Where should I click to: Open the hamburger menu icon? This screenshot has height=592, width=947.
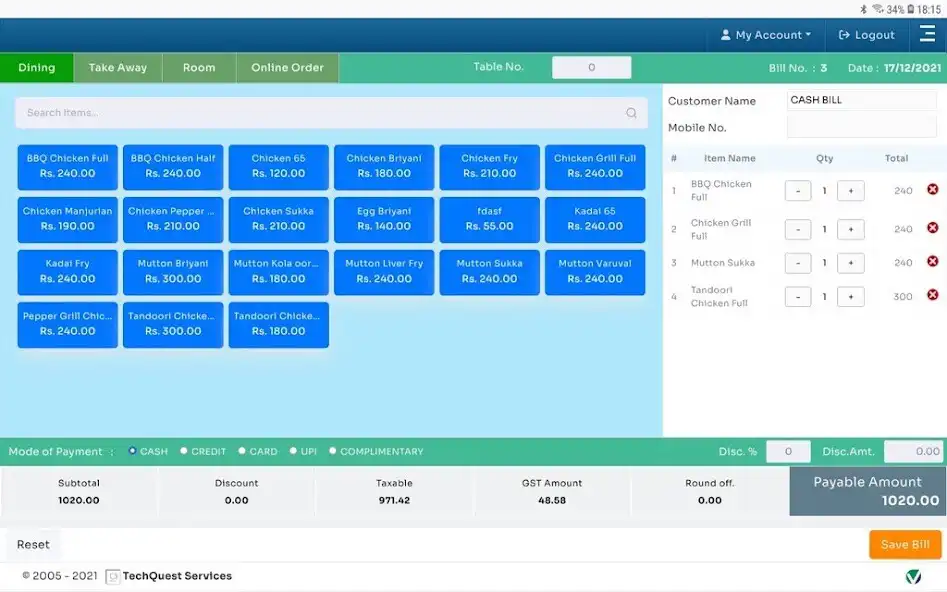pos(927,34)
